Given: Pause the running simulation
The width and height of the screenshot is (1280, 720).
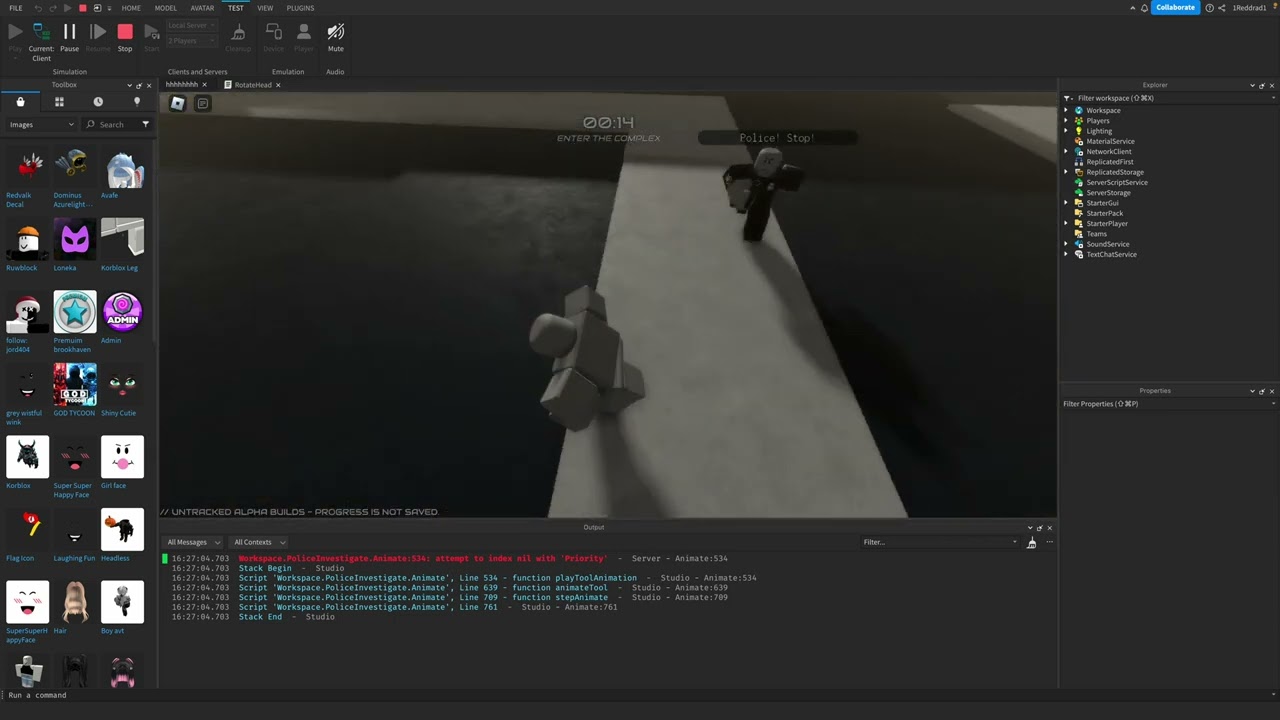Looking at the screenshot, I should (69, 37).
